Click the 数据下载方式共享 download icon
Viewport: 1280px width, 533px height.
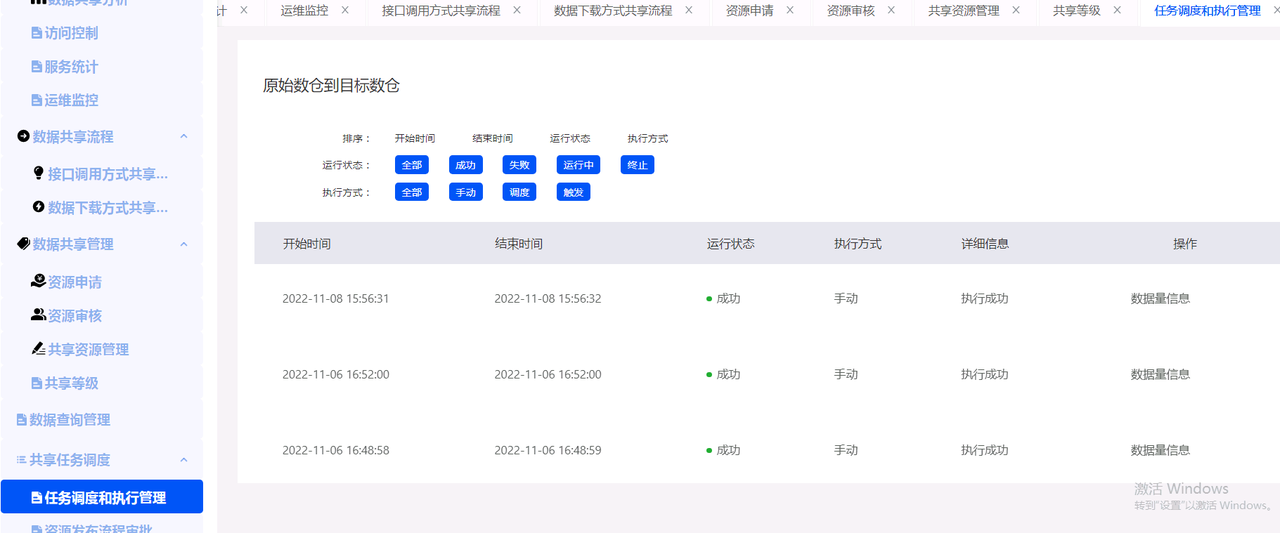point(39,207)
